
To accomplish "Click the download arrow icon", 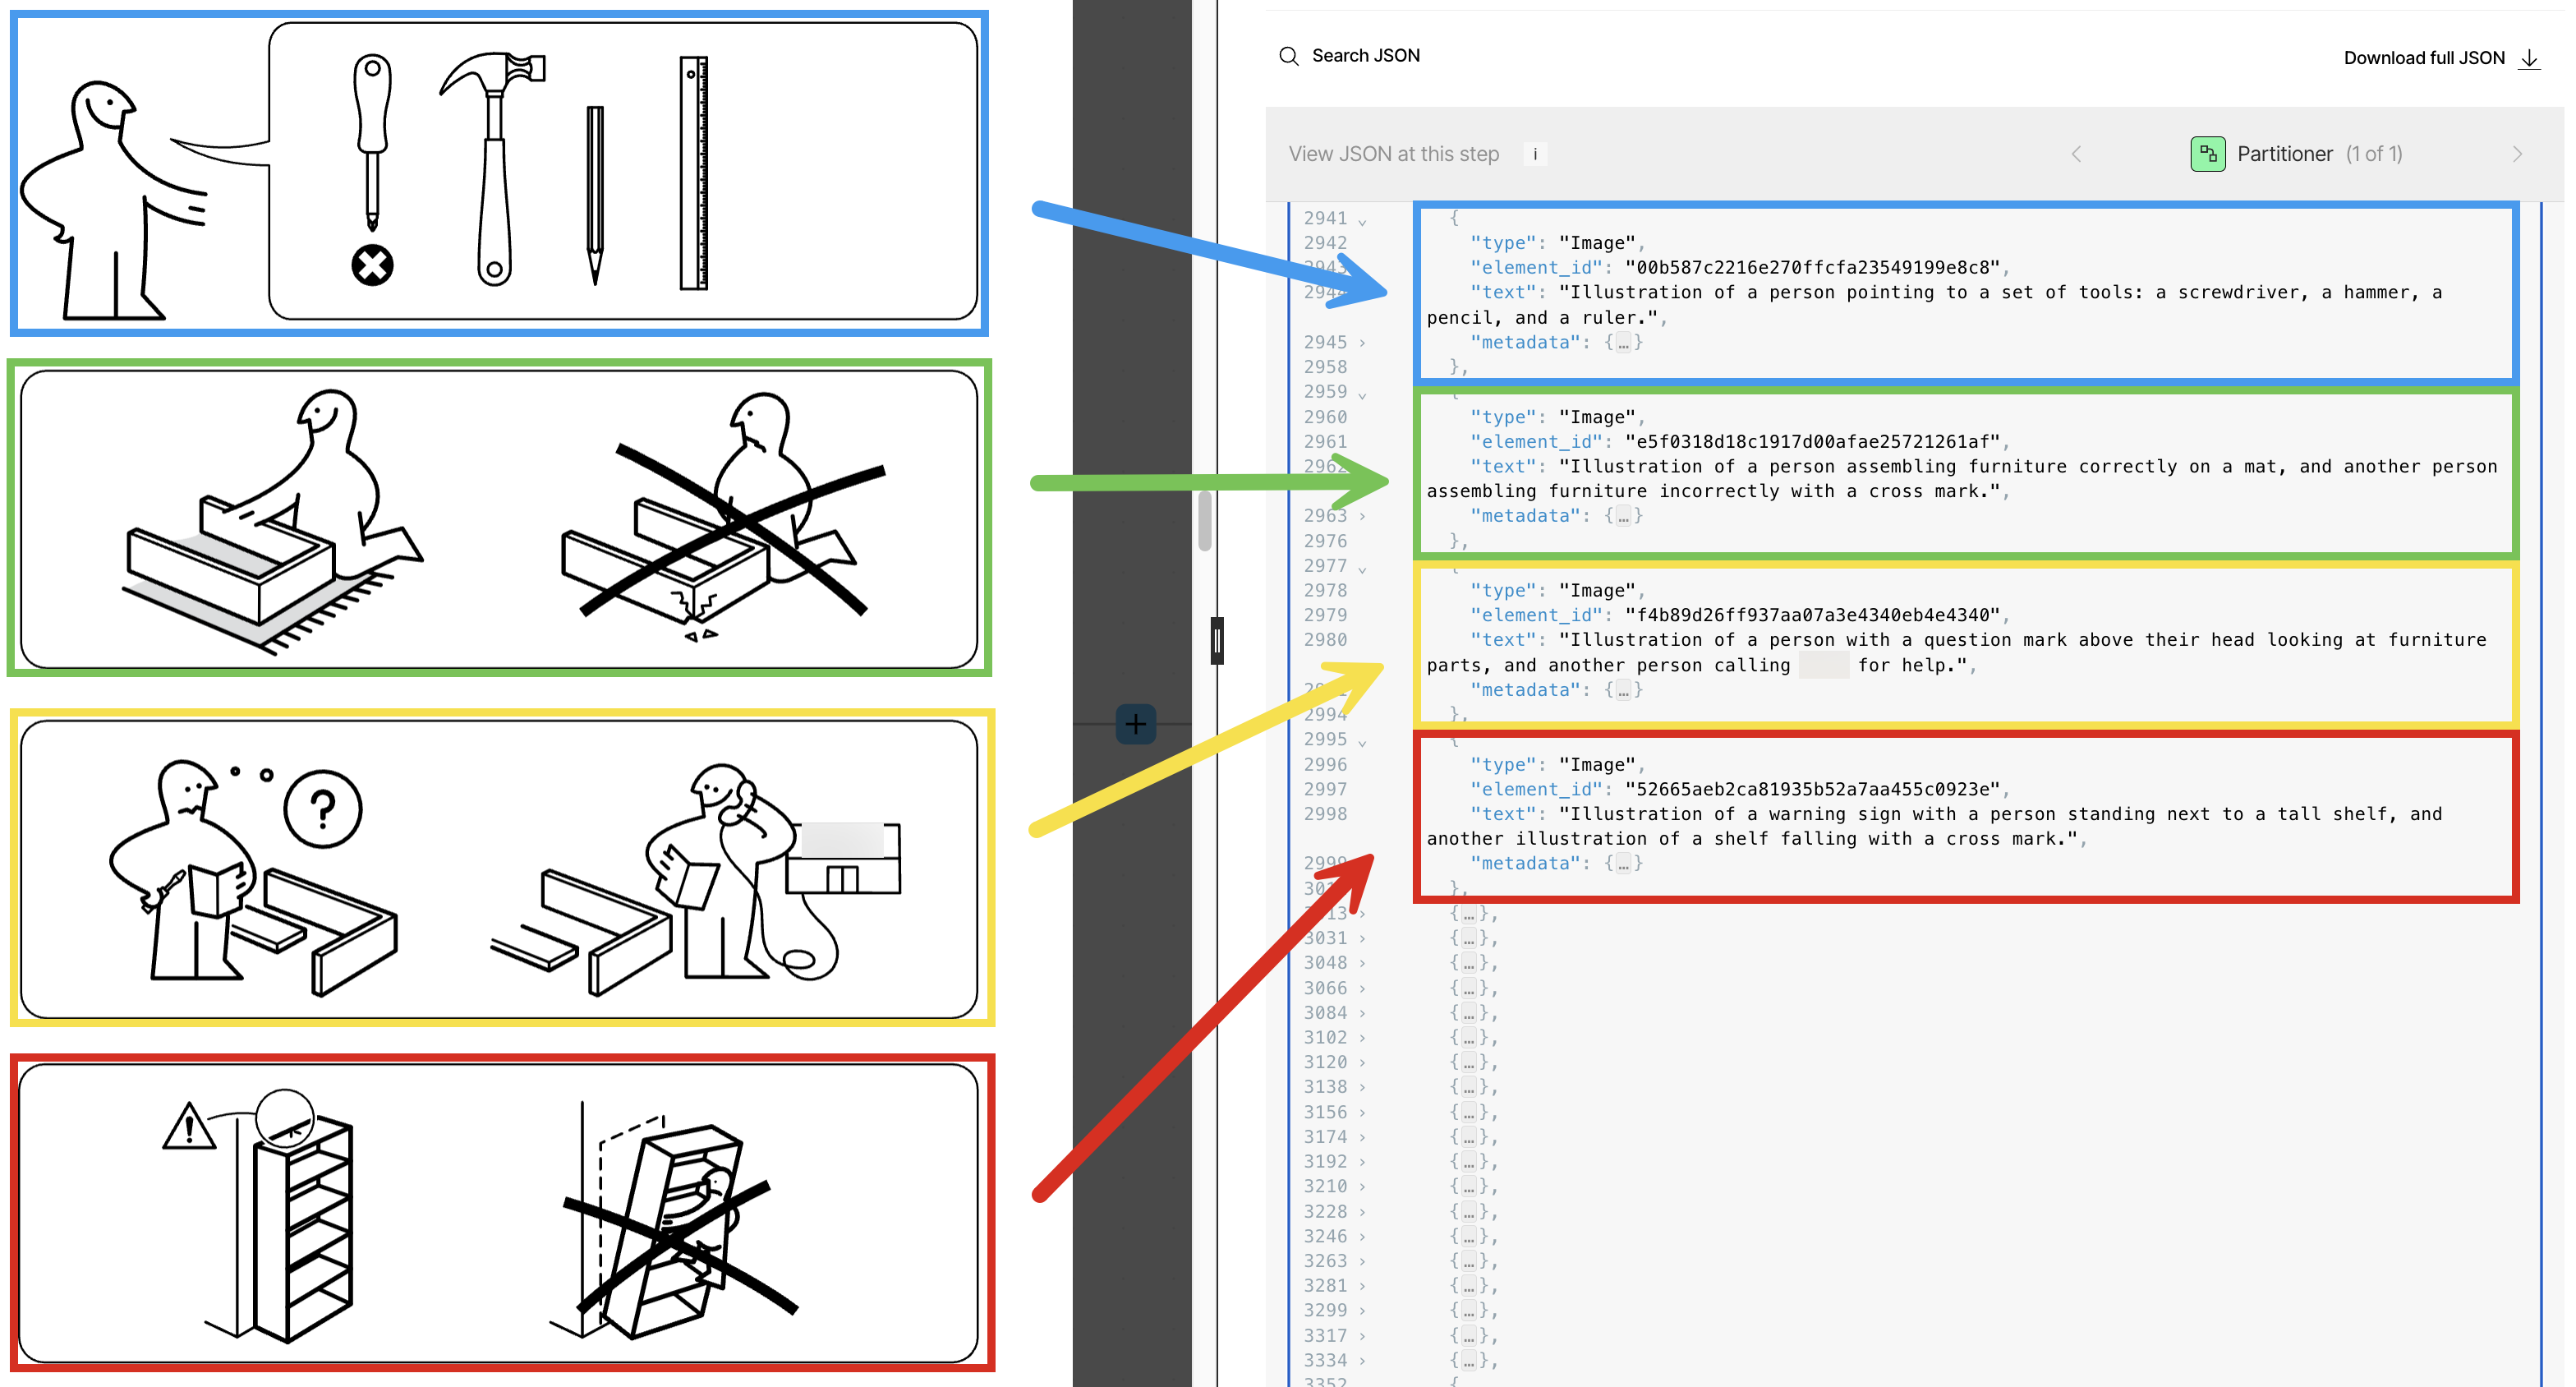I will pyautogui.click(x=2529, y=58).
